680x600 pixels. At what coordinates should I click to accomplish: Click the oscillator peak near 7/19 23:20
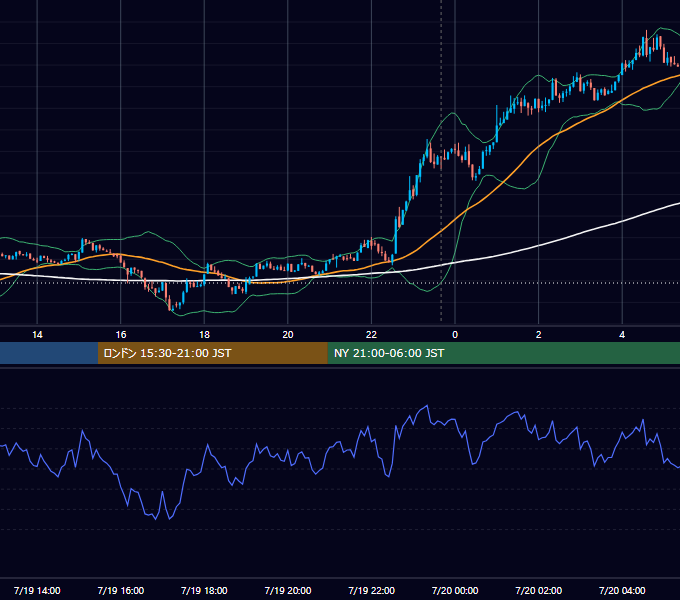click(x=427, y=406)
